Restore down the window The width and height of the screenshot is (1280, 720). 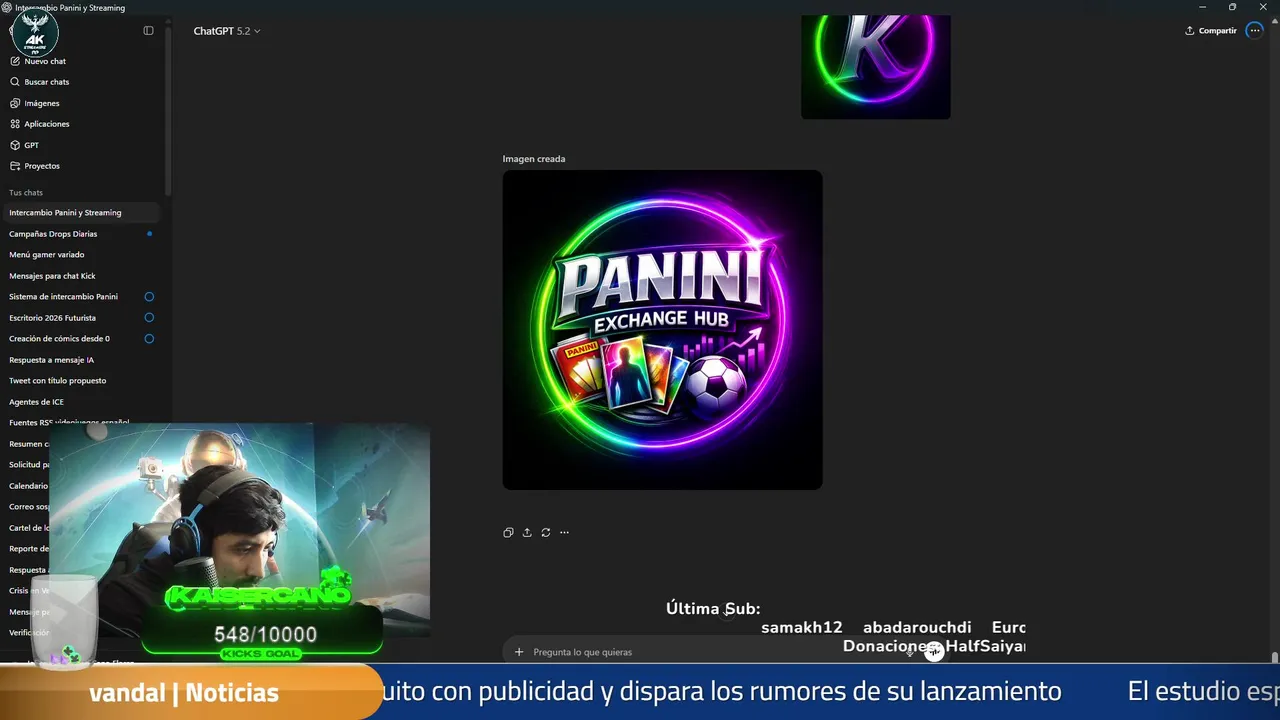(1232, 7)
